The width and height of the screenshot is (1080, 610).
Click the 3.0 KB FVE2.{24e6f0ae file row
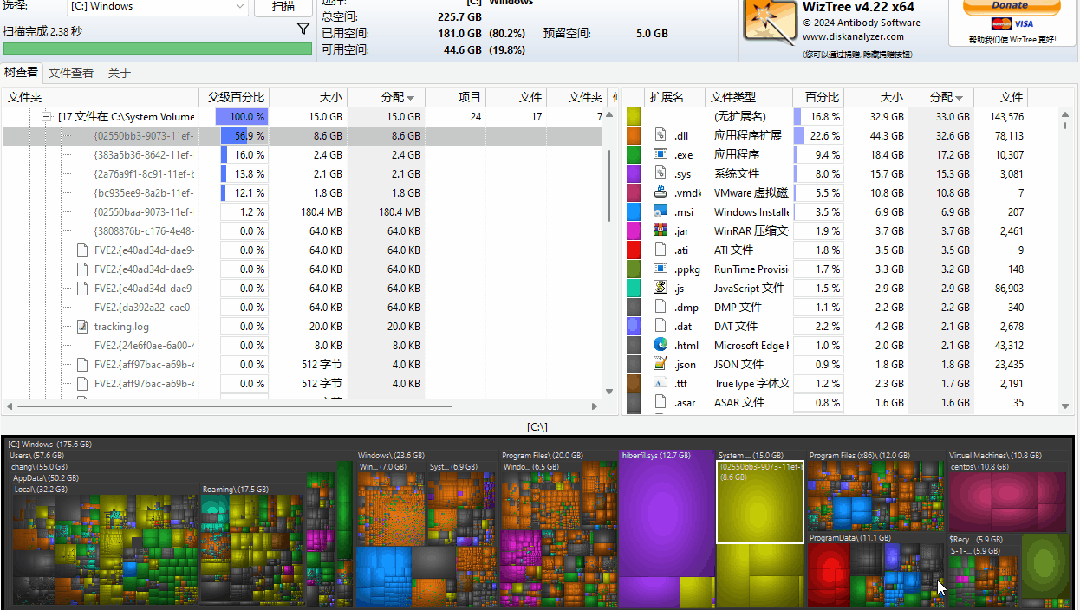302,345
